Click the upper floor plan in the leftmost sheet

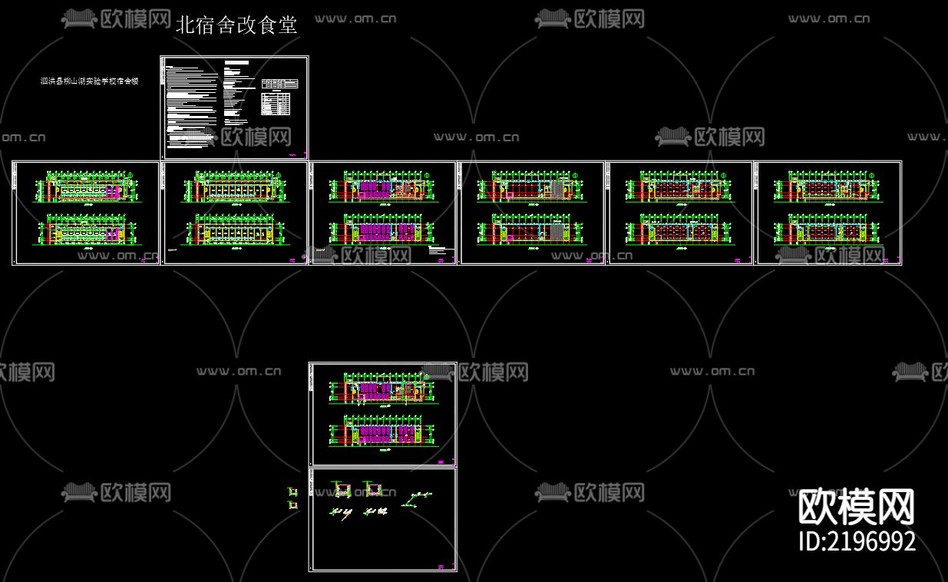86,188
